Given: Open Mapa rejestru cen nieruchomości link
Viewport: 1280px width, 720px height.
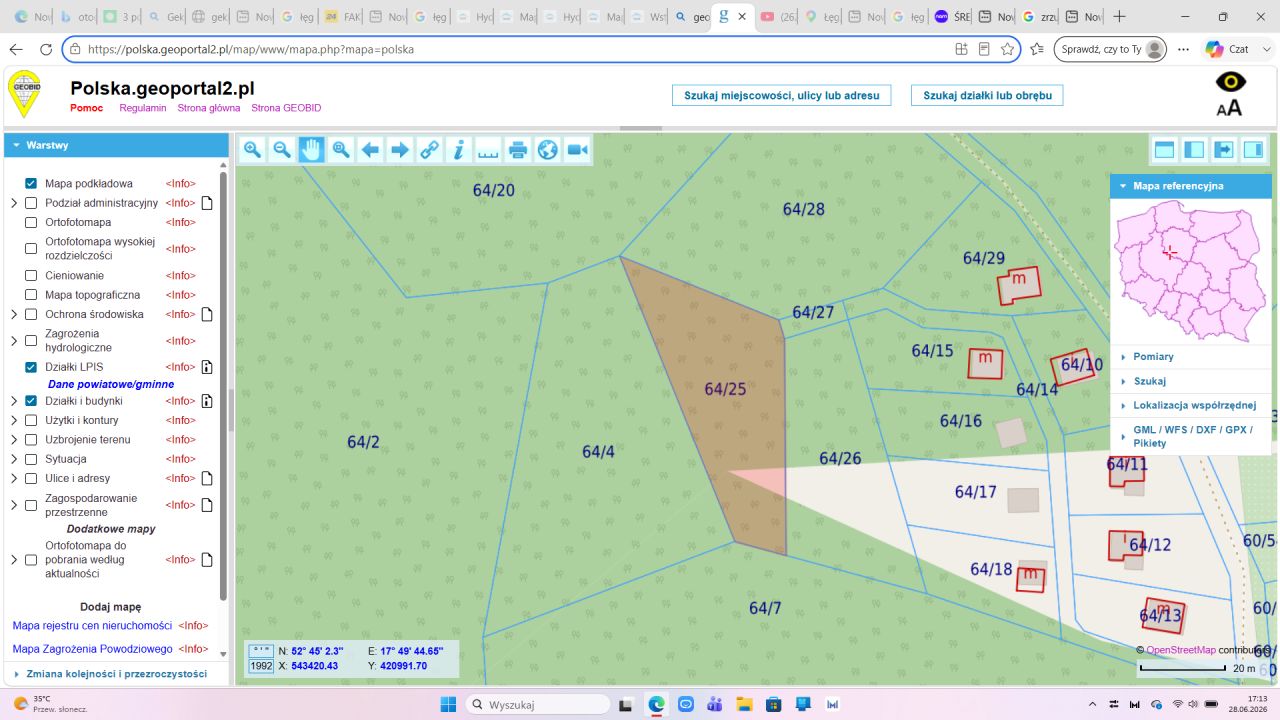Looking at the screenshot, I should (x=93, y=625).
